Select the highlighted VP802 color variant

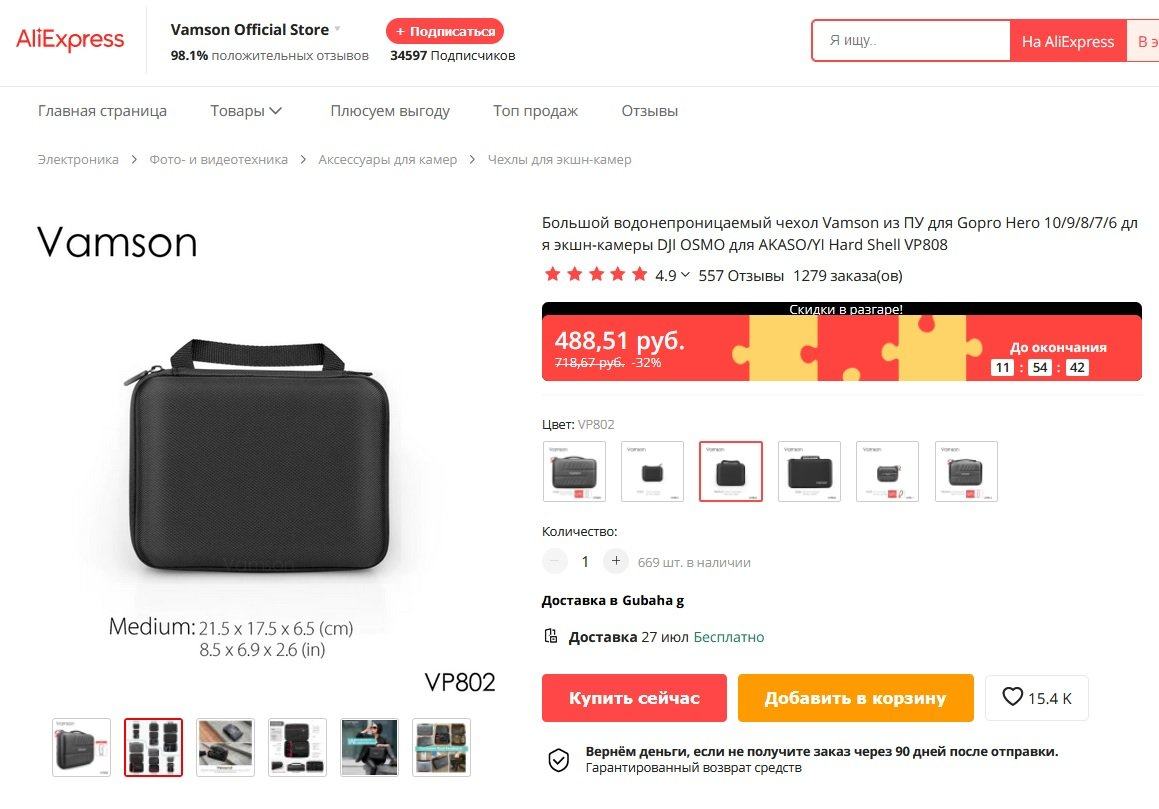pyautogui.click(x=731, y=471)
